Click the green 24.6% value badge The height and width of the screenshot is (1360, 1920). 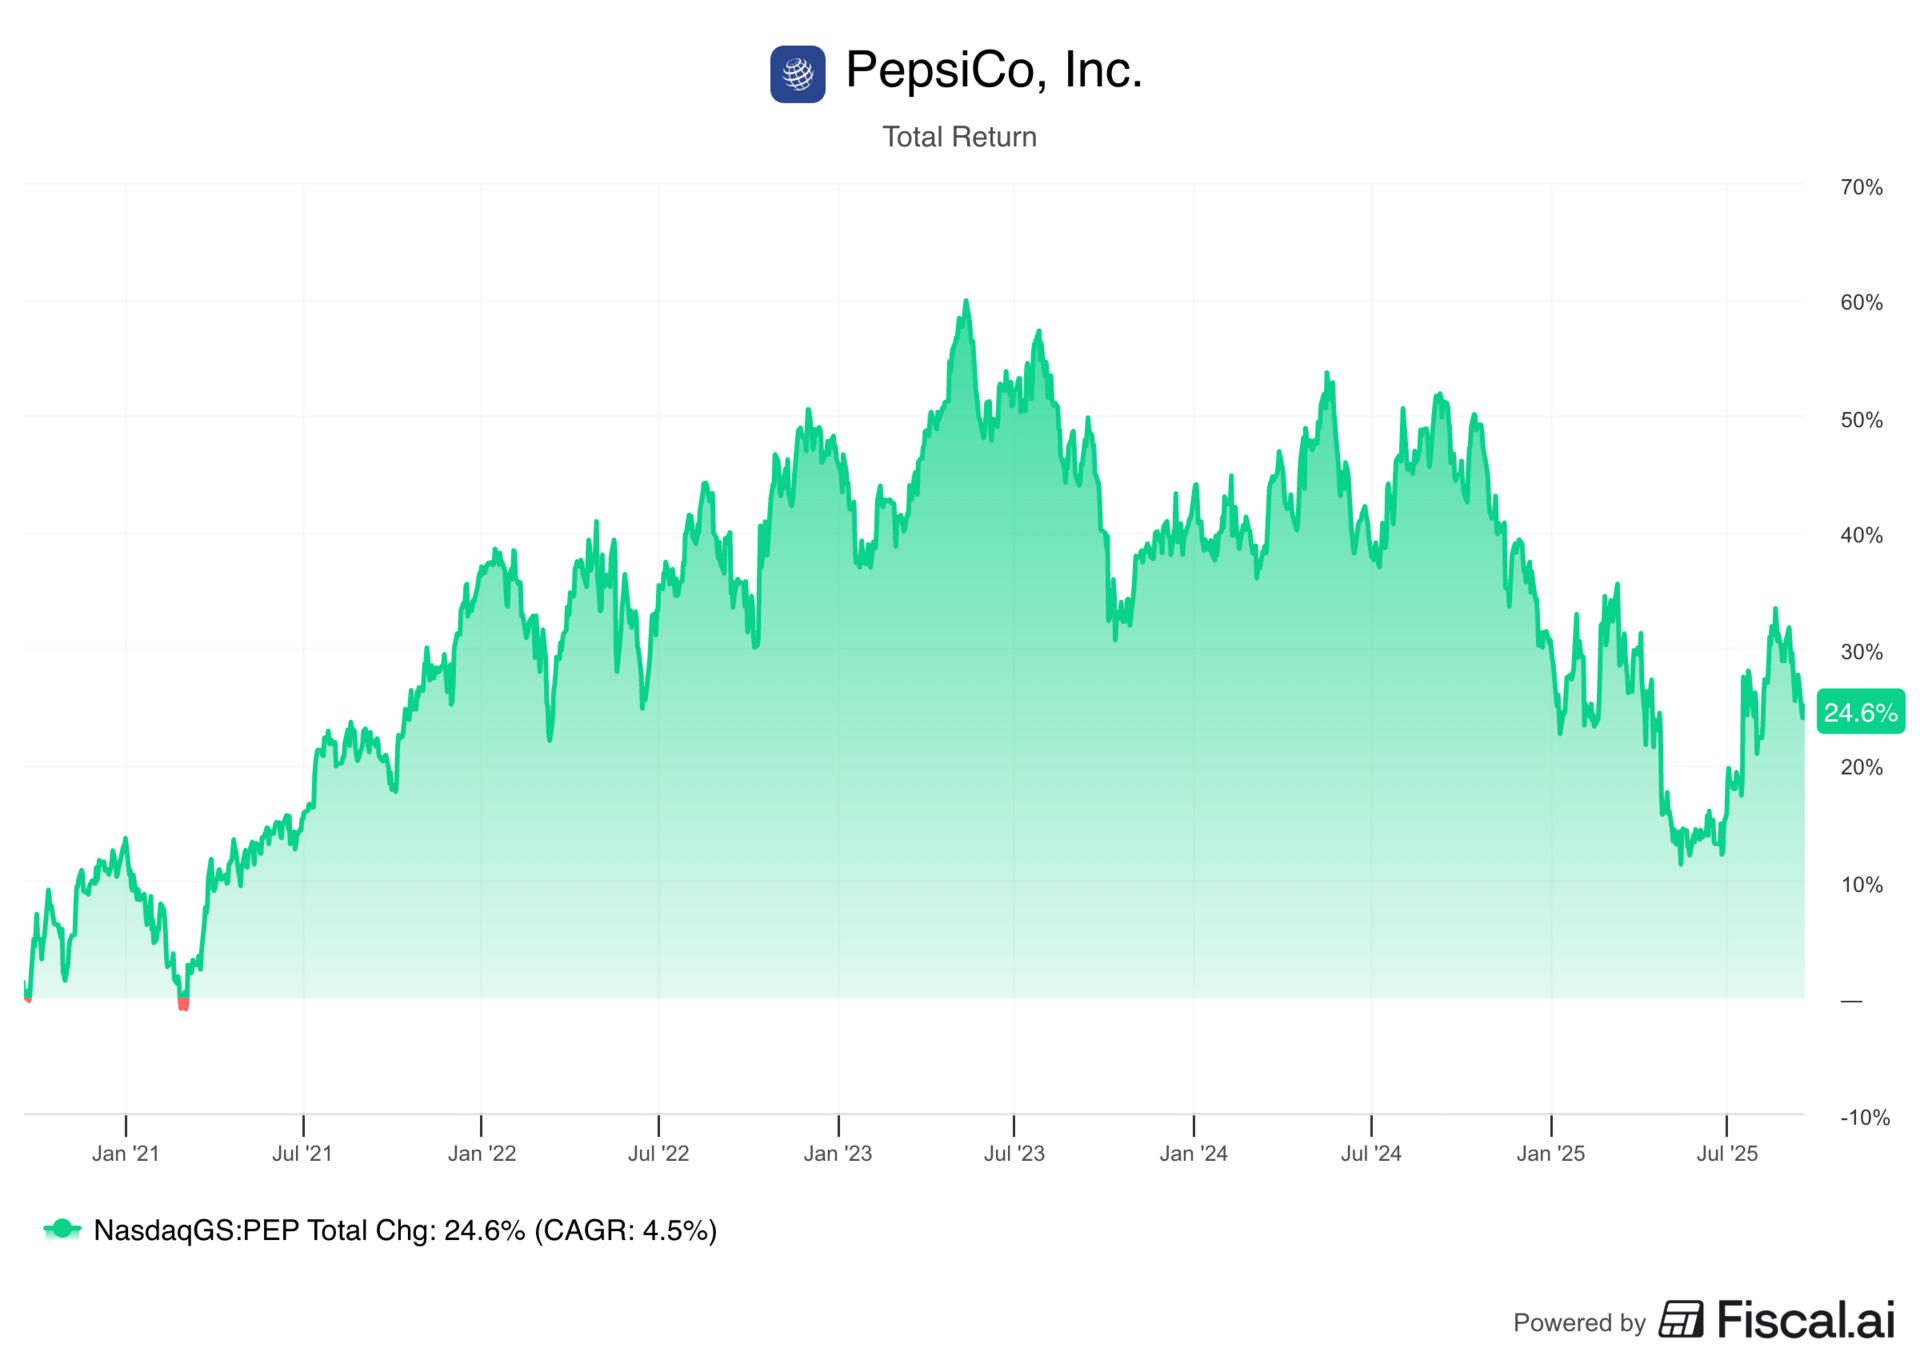pos(1860,712)
